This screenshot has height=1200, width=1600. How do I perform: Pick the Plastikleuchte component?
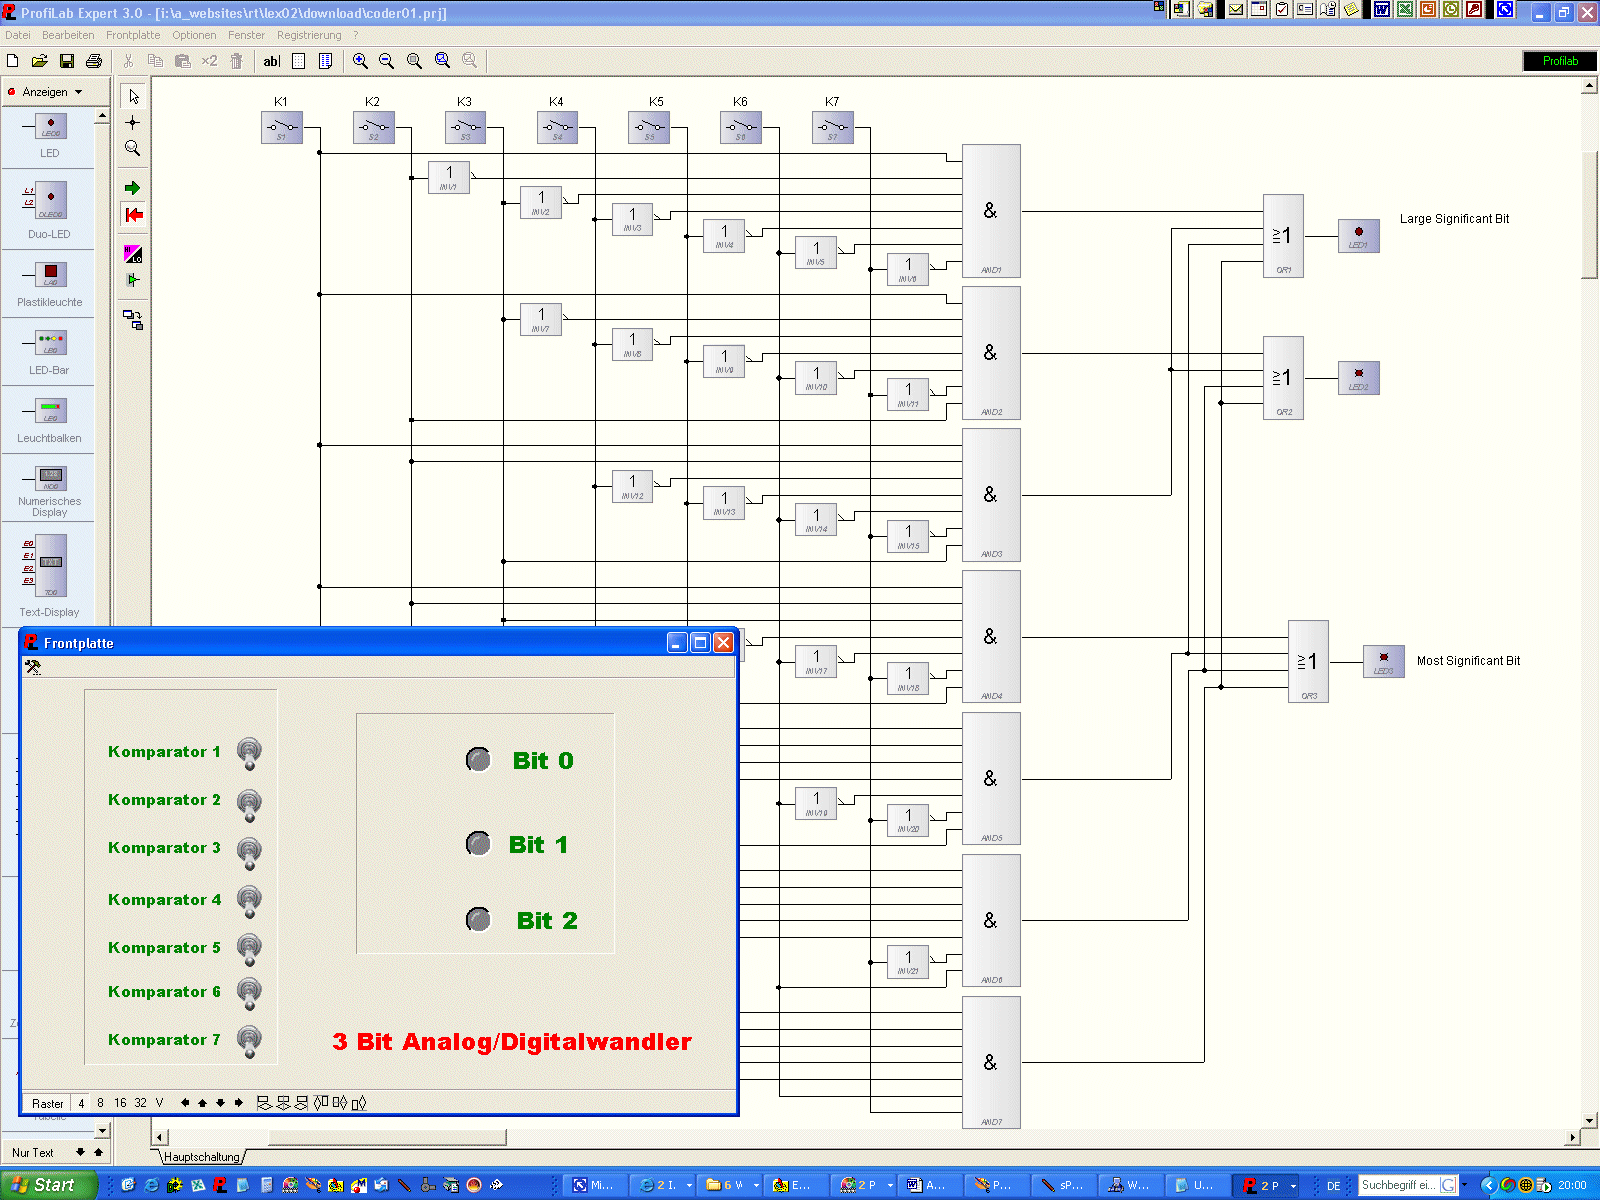[50, 283]
